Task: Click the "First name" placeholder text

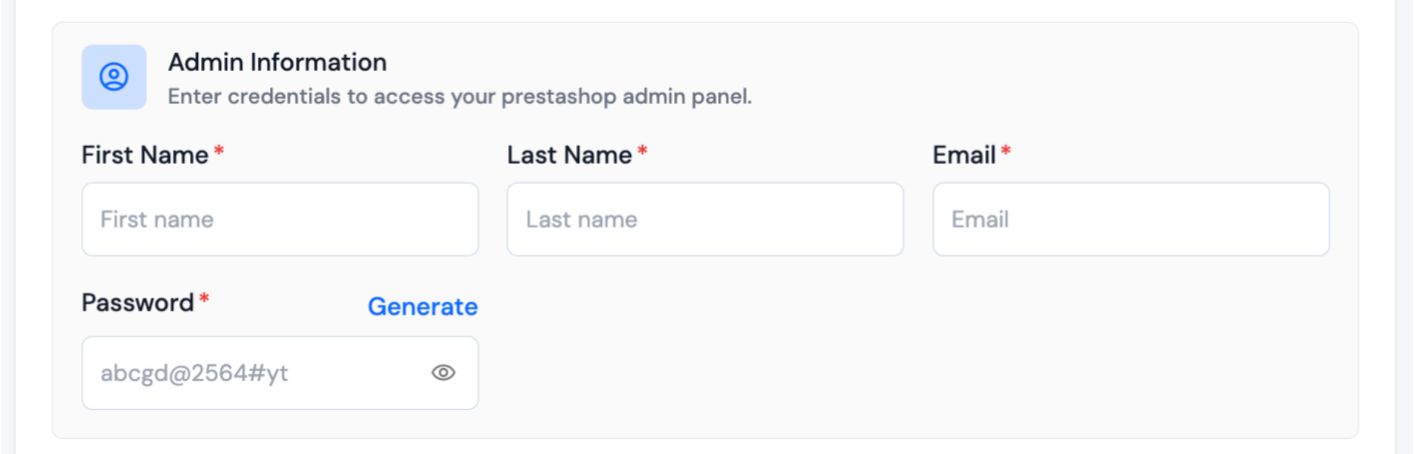Action: tap(157, 220)
